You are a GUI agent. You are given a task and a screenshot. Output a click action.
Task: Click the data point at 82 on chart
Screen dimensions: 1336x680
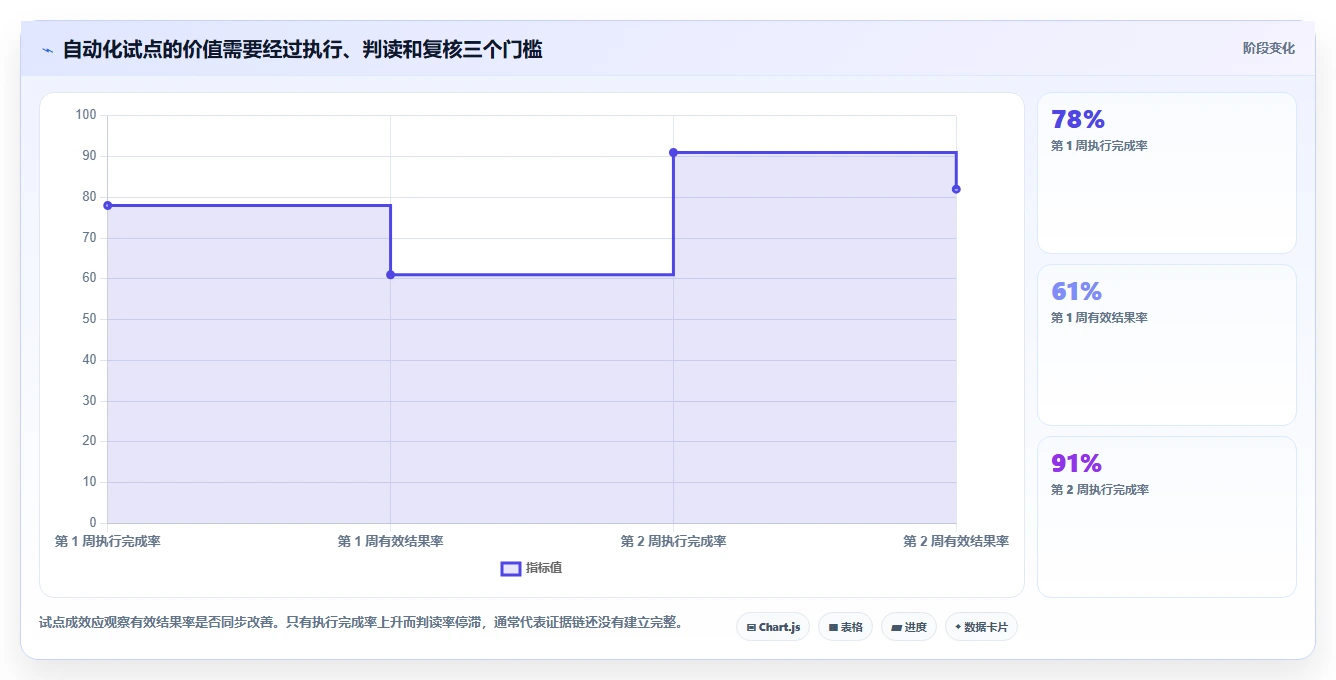tap(956, 189)
